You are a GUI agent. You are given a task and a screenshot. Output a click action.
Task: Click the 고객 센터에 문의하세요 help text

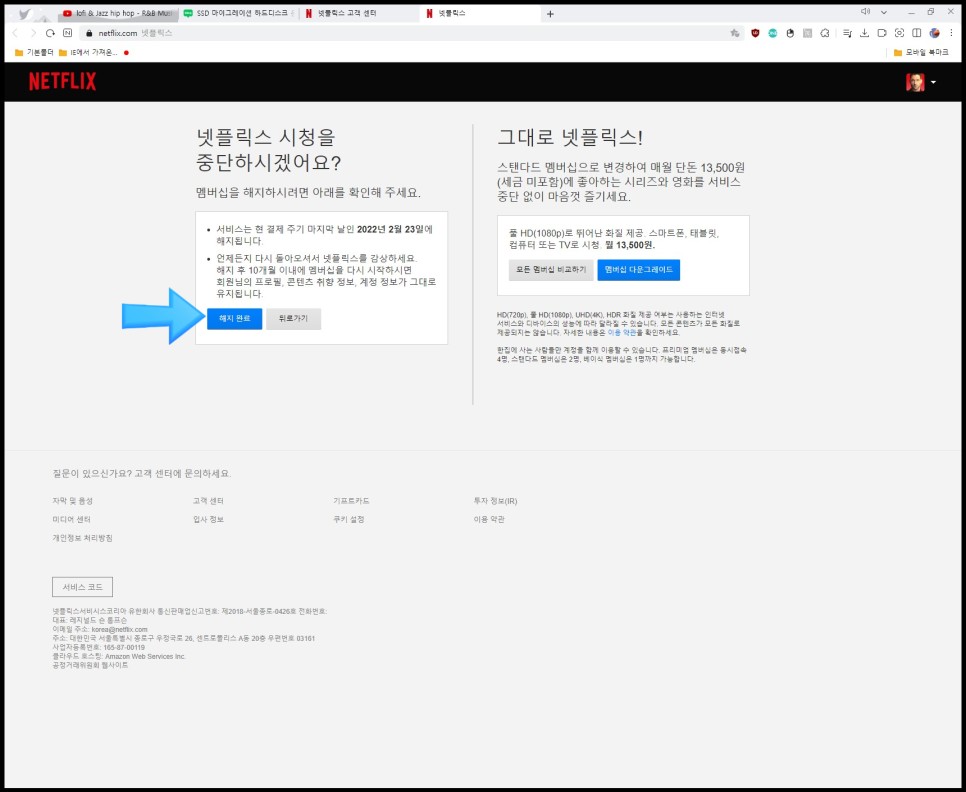183,474
